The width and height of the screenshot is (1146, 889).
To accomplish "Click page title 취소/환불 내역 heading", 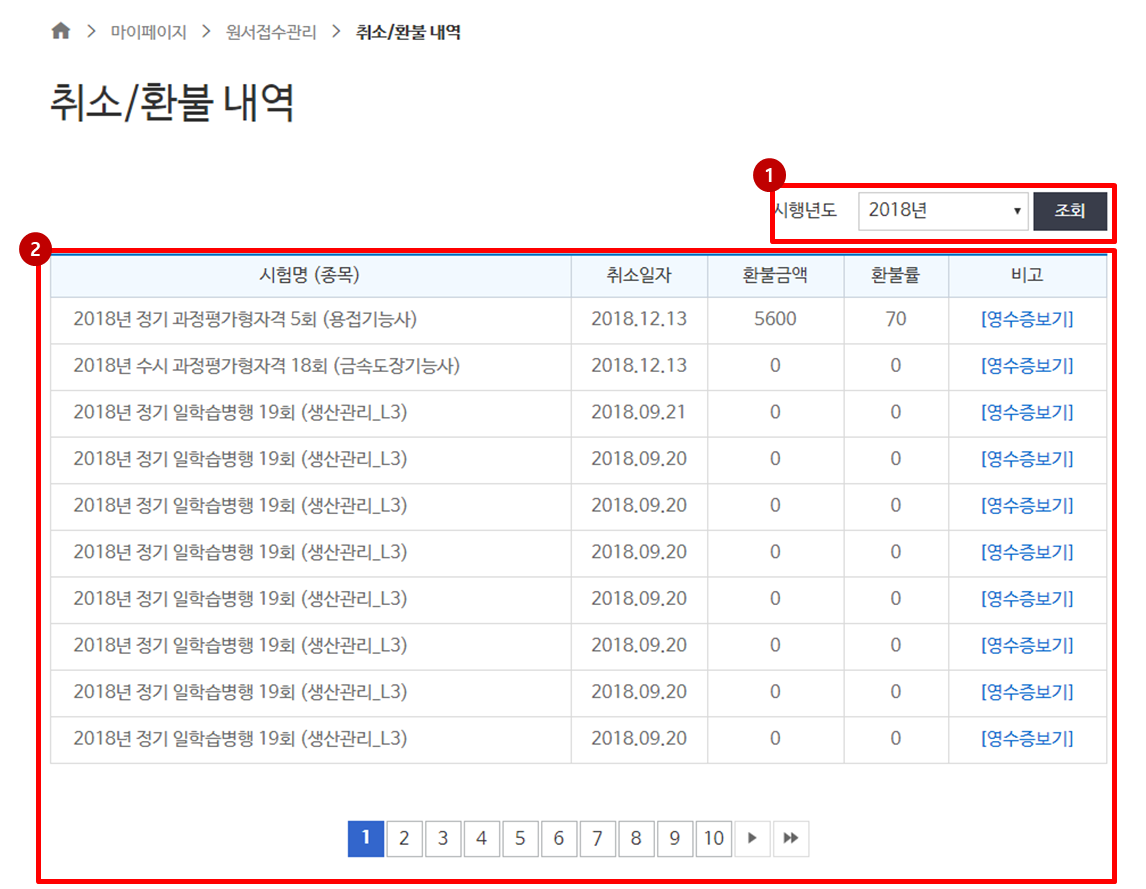I will 172,103.
